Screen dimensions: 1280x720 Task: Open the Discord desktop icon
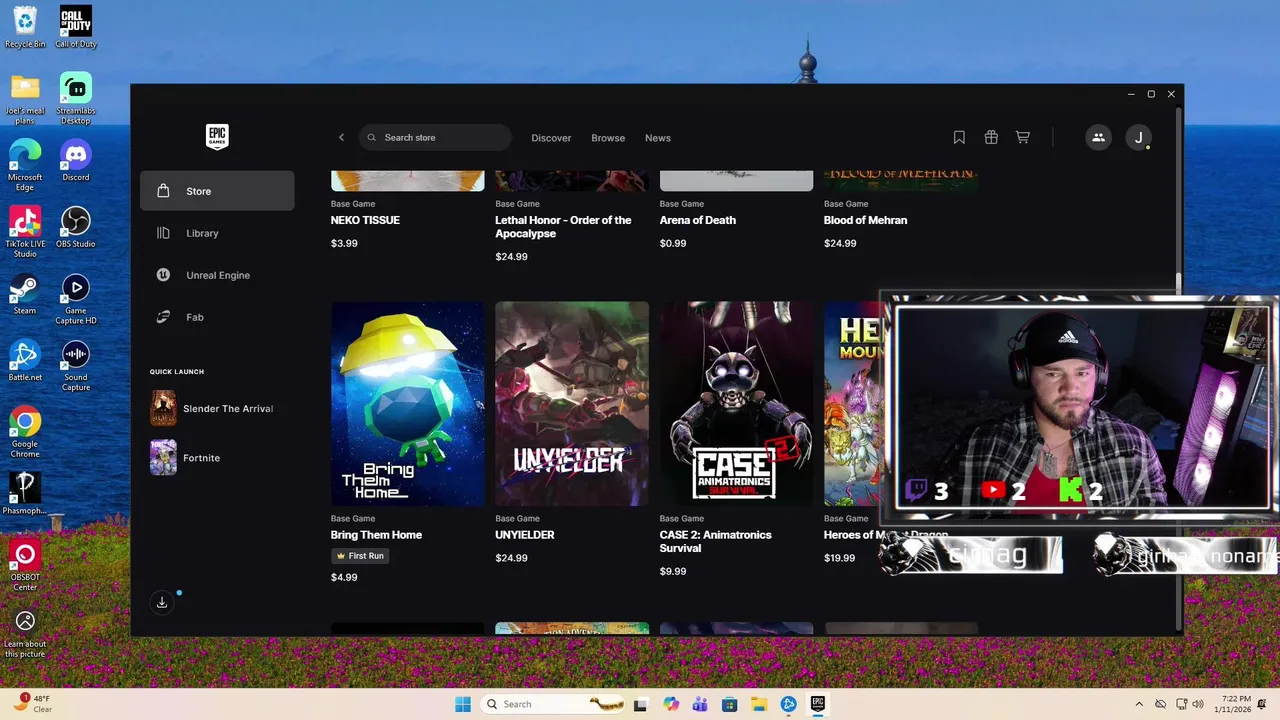click(76, 160)
